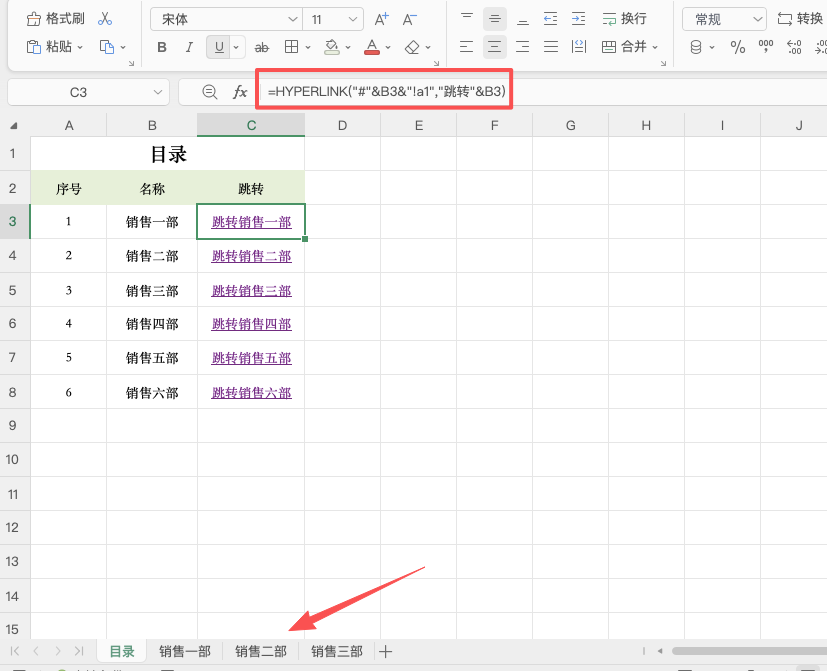Click the link 跳转销售一部

tap(252, 222)
